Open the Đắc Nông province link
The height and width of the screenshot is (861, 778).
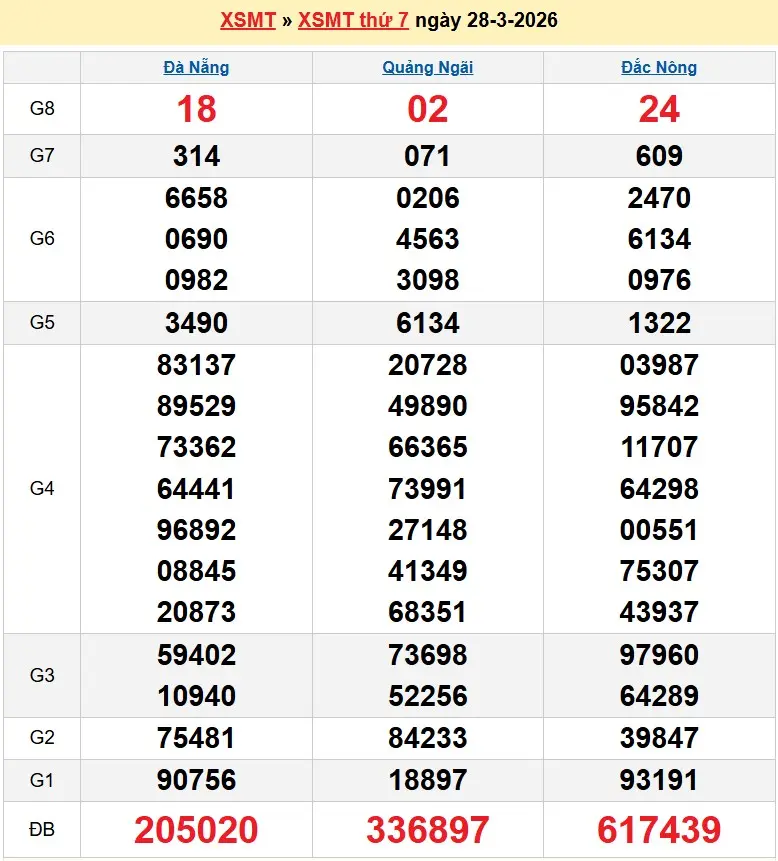659,68
